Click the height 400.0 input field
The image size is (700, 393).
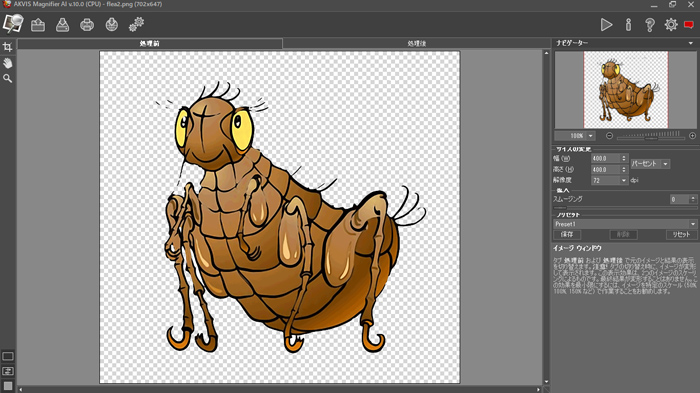(605, 170)
